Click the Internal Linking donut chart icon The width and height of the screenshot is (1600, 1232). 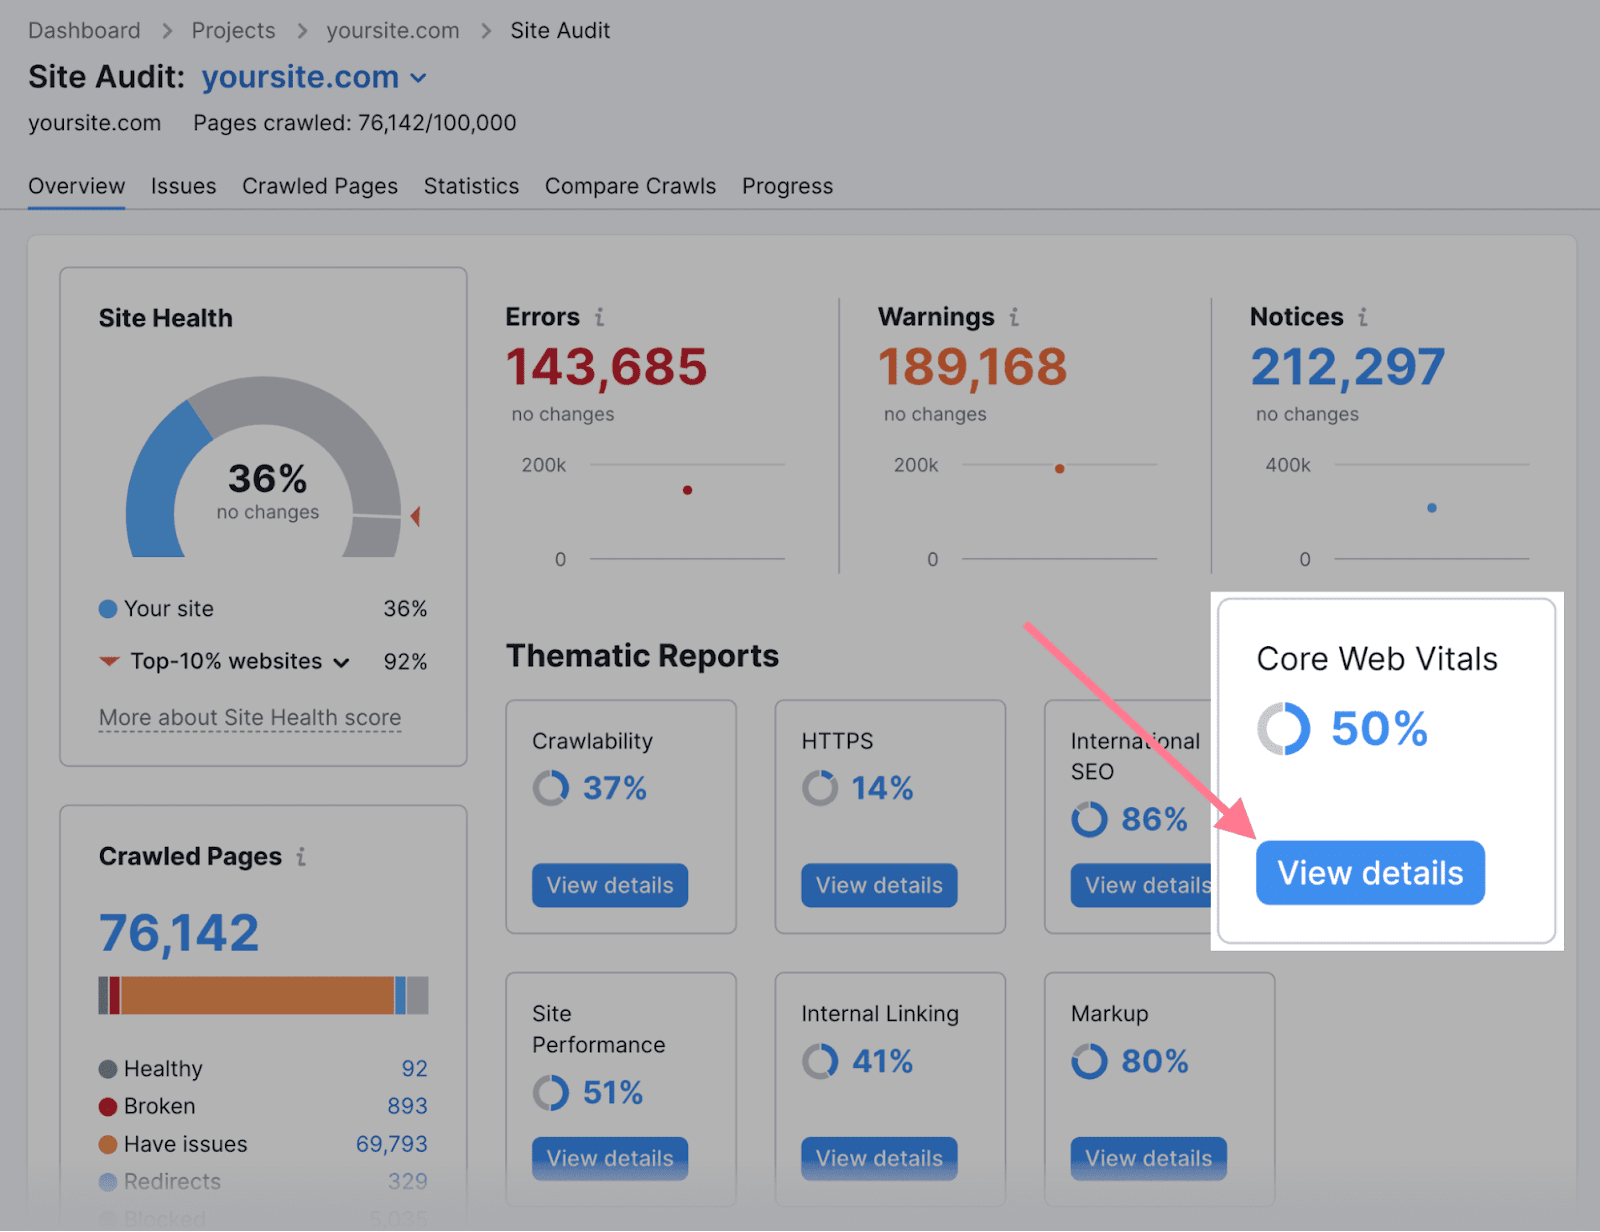click(819, 1061)
